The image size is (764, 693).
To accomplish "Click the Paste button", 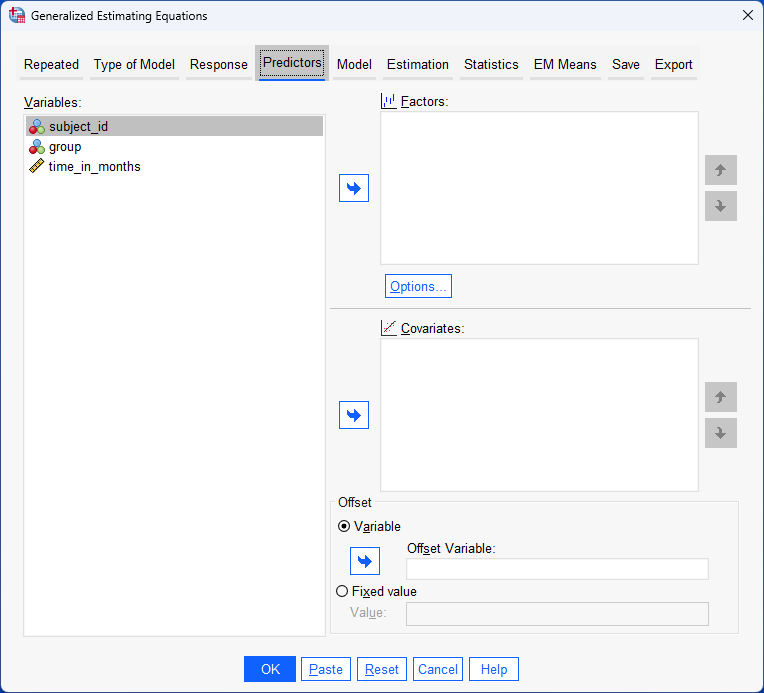I will click(x=326, y=669).
